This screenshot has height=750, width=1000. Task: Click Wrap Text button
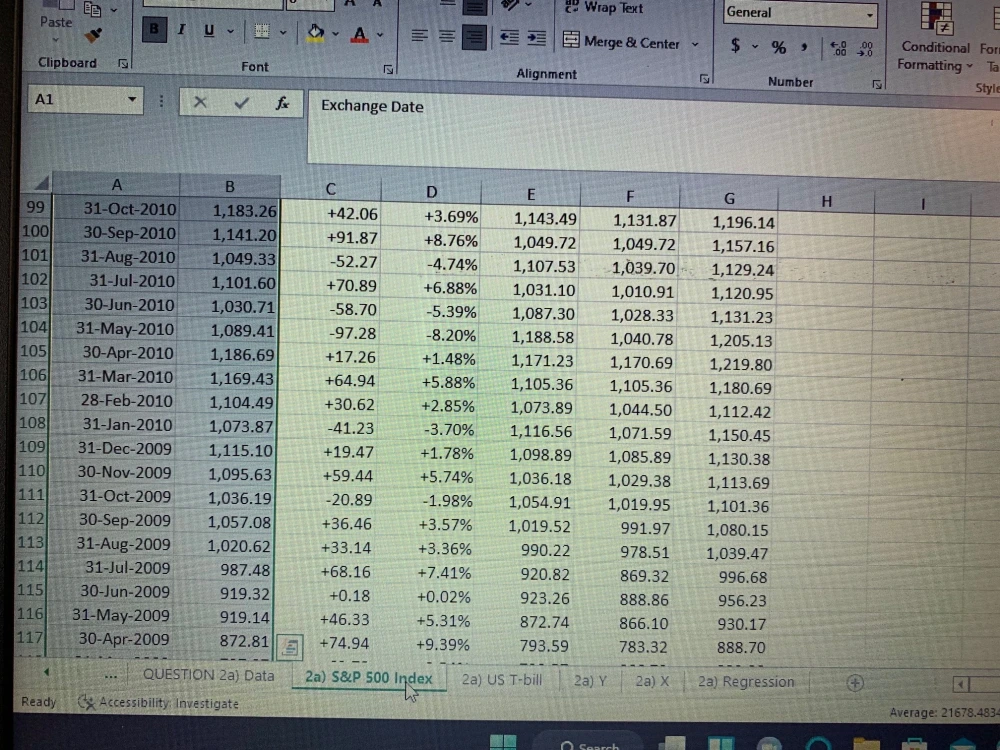pyautogui.click(x=604, y=8)
